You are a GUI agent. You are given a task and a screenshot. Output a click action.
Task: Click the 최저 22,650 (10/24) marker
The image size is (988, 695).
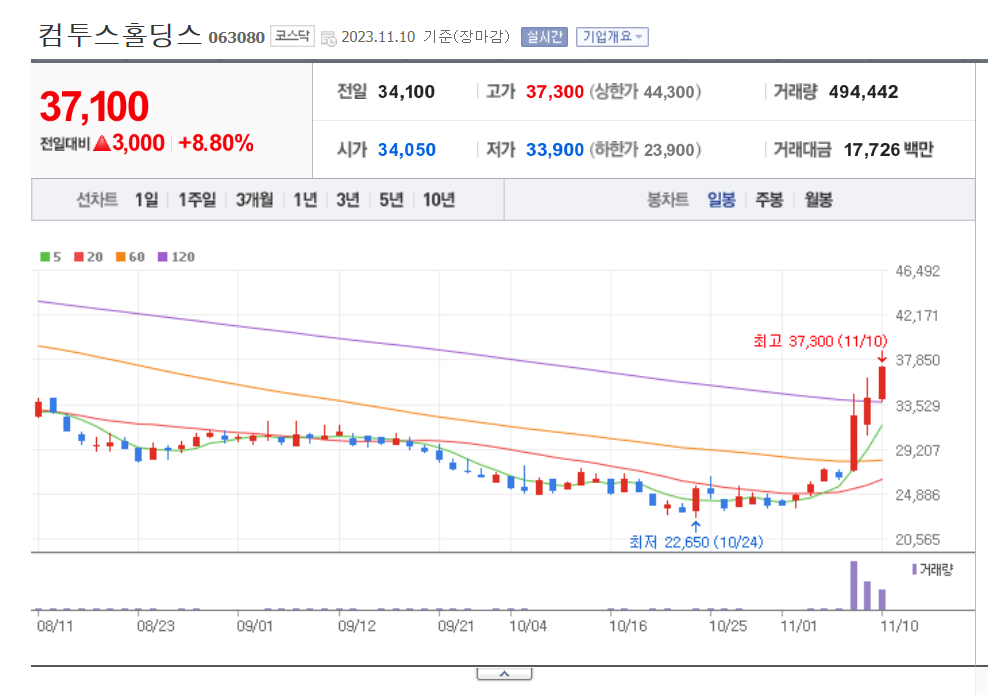696,542
